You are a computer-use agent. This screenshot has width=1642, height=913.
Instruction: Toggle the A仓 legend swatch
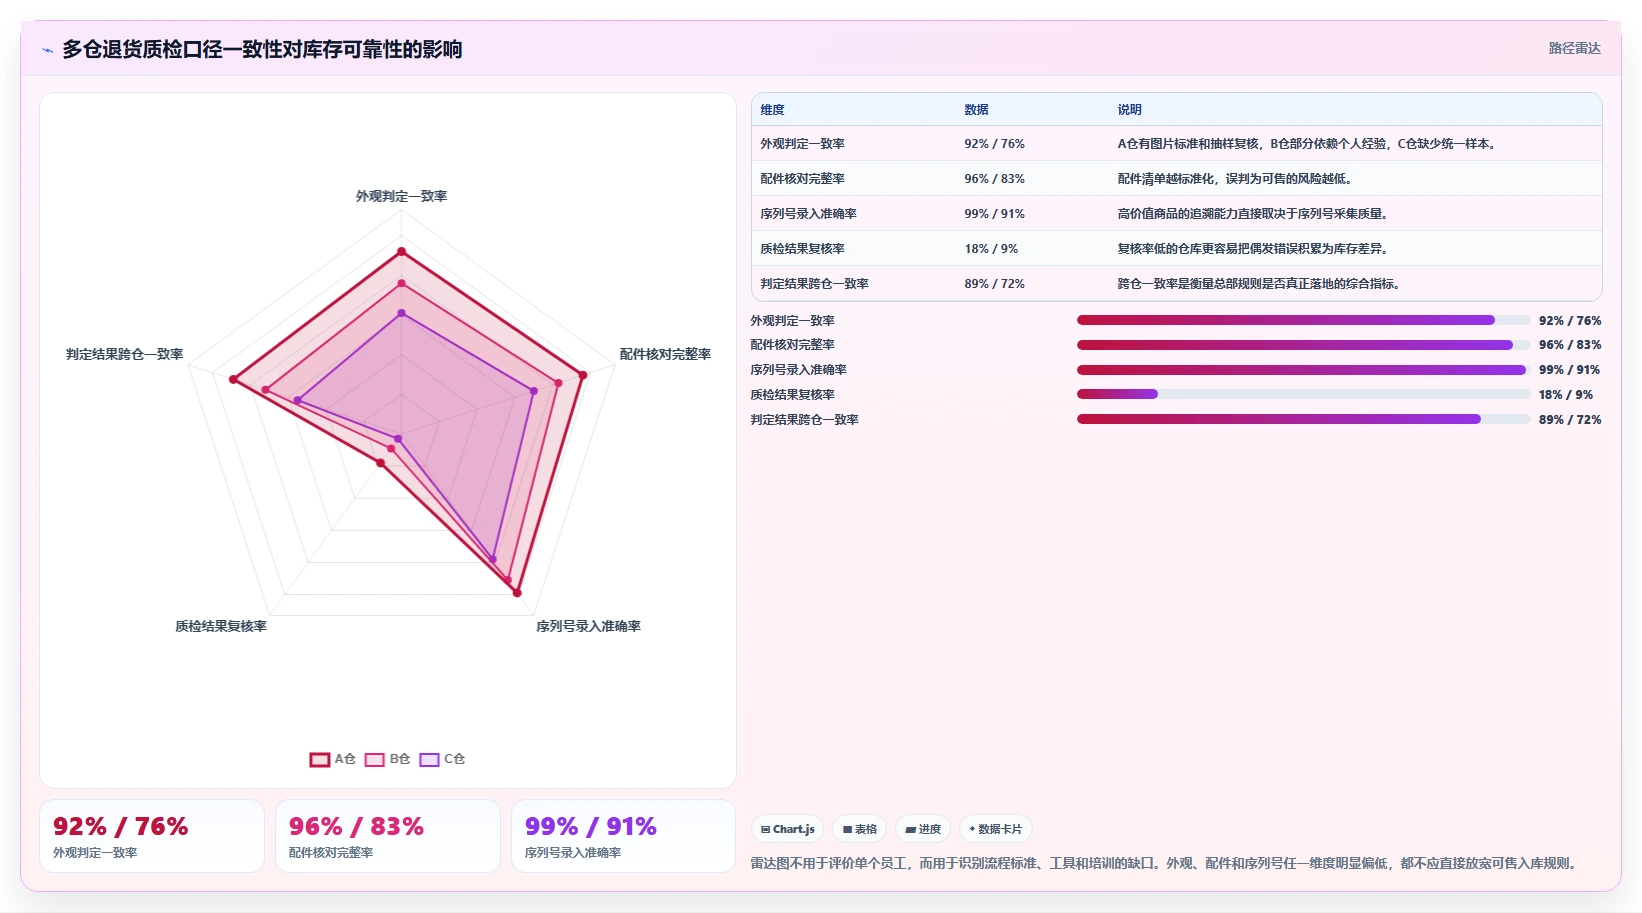click(320, 759)
